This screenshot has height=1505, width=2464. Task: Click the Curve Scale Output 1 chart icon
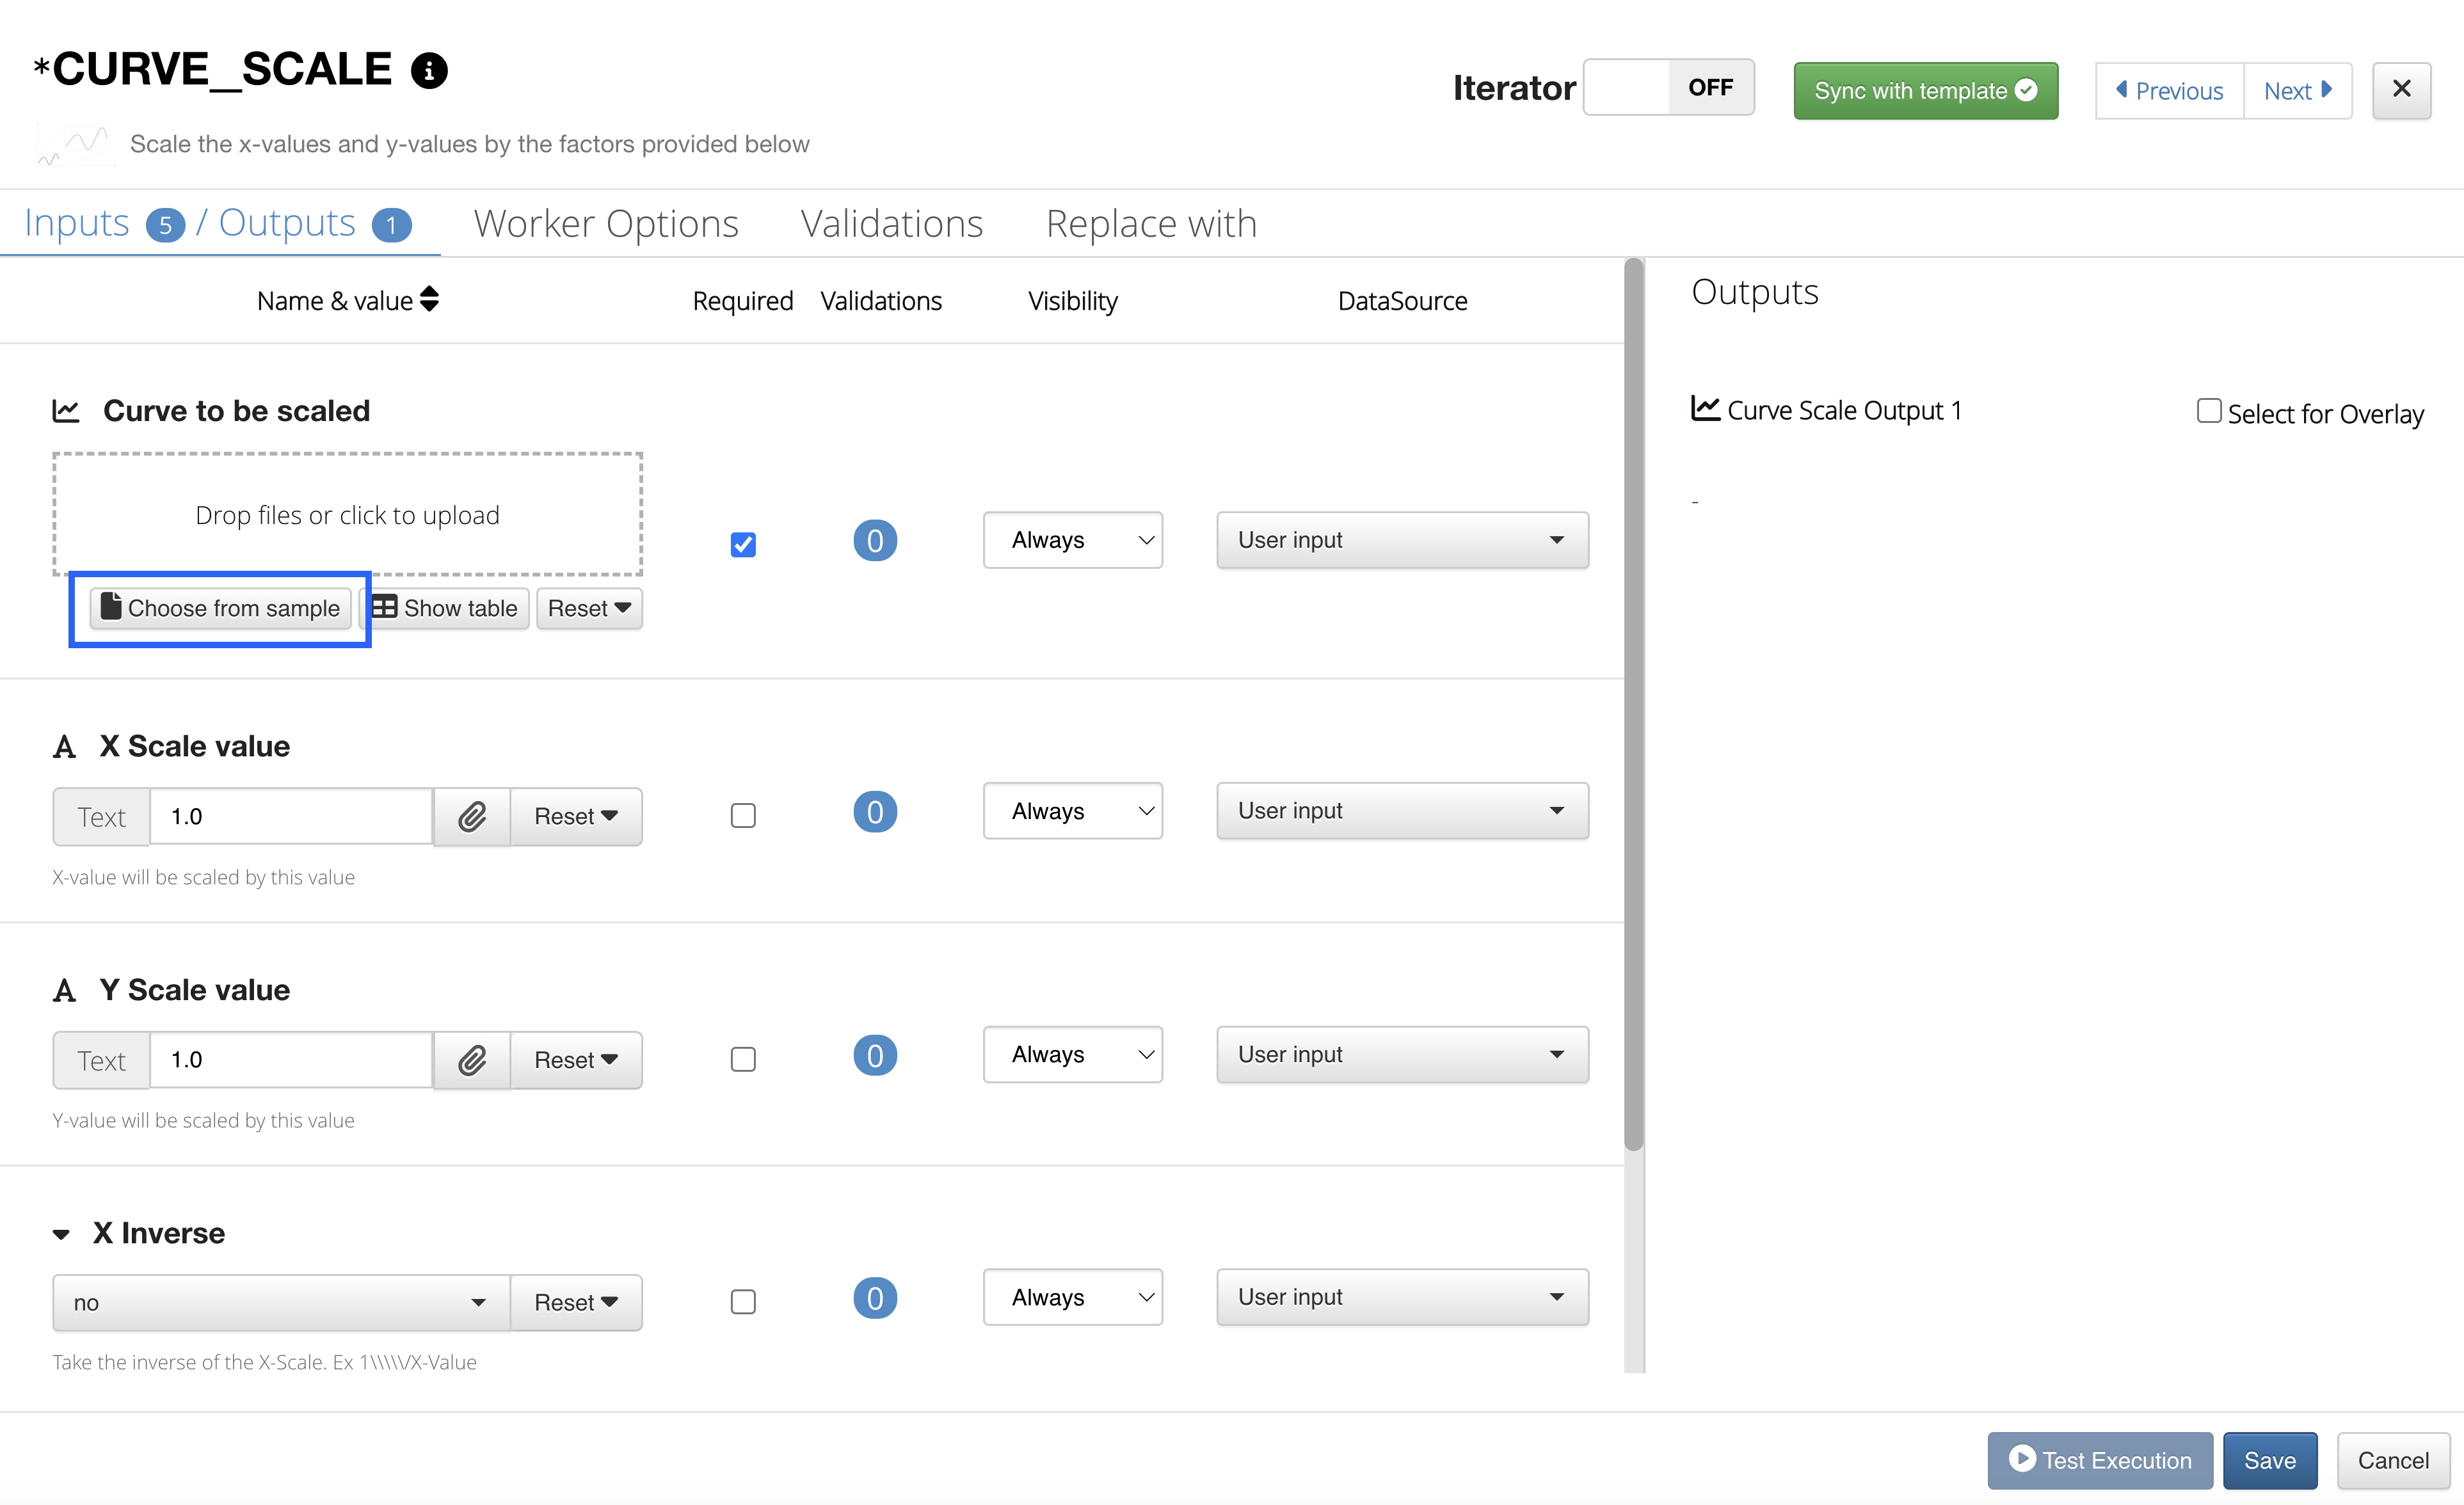[1705, 408]
